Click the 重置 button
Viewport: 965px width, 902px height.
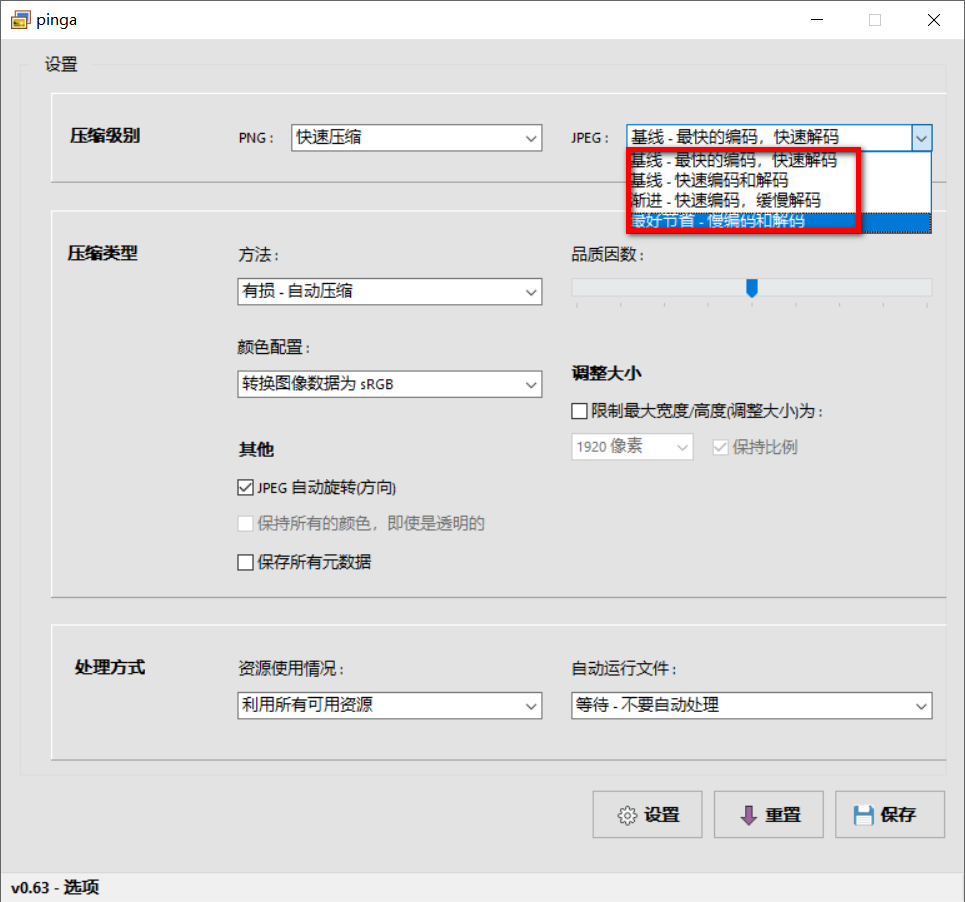coord(768,814)
